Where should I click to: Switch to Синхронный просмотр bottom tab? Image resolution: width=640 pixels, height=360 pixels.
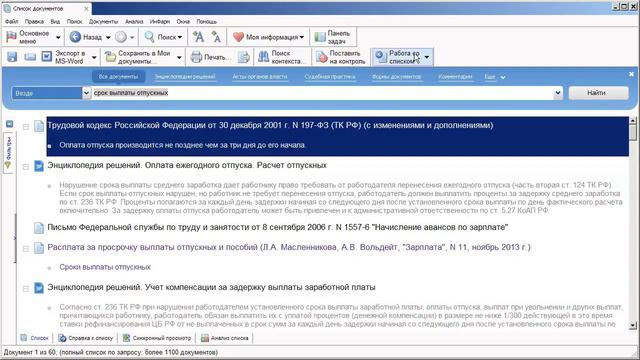pos(157,338)
